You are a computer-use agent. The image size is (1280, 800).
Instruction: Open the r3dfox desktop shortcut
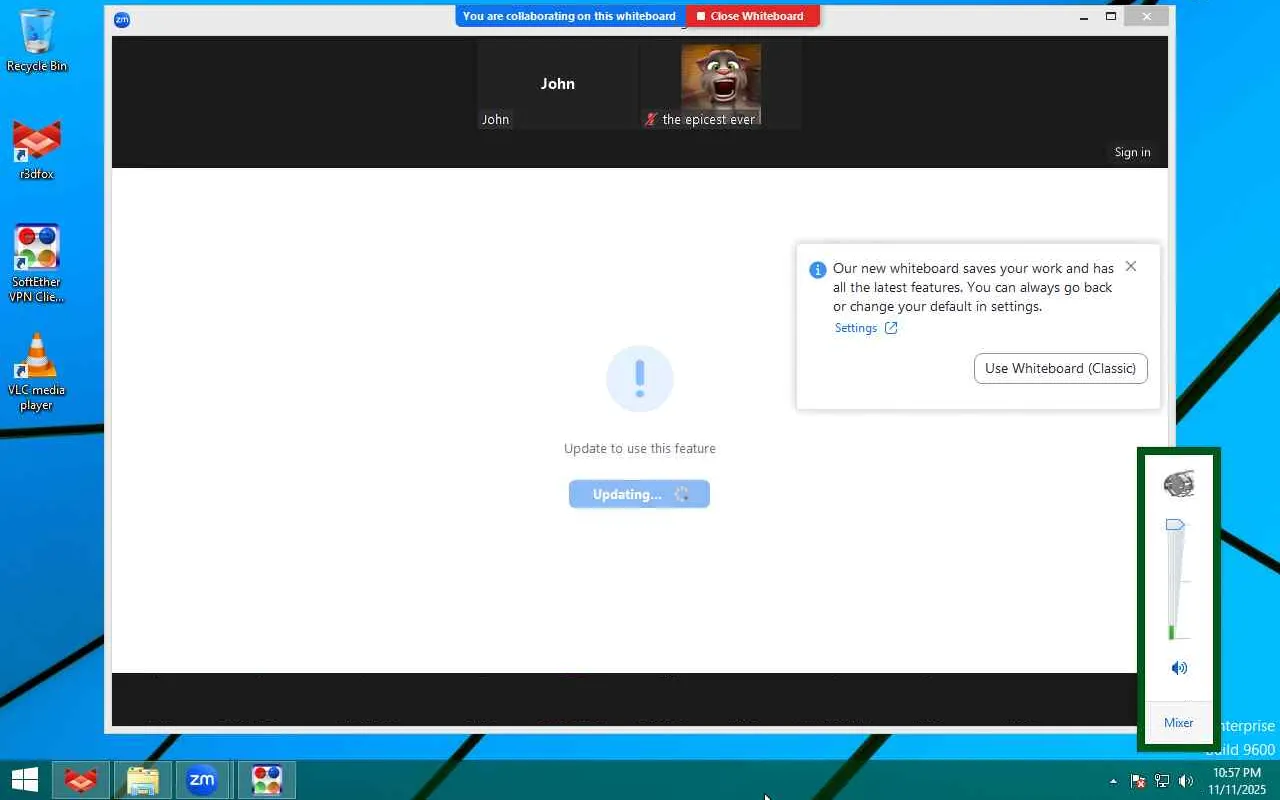click(37, 149)
